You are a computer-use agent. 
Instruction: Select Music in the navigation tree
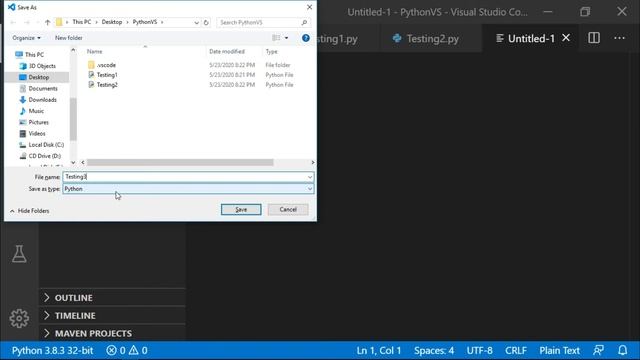point(36,111)
